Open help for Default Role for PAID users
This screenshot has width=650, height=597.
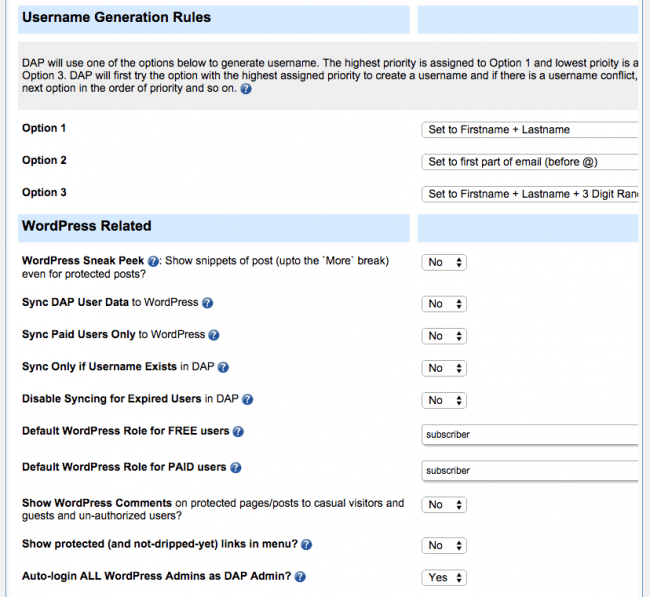(x=236, y=467)
